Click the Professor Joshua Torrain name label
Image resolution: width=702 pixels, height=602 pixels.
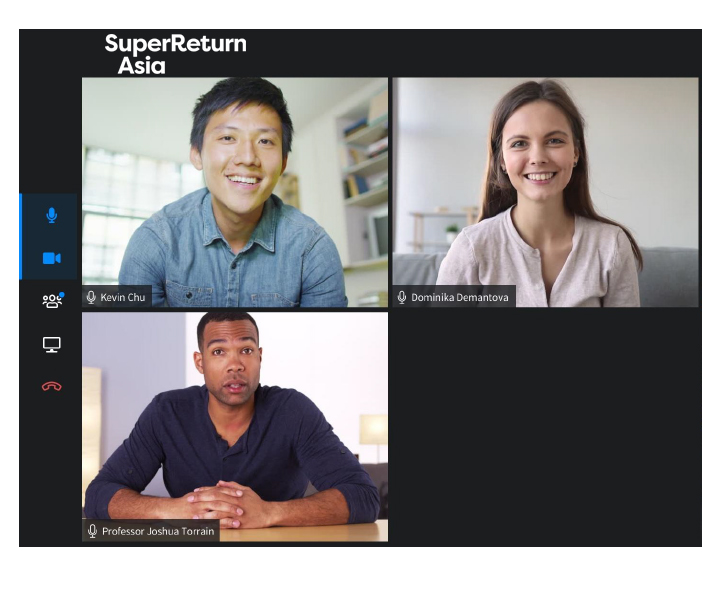coord(158,531)
